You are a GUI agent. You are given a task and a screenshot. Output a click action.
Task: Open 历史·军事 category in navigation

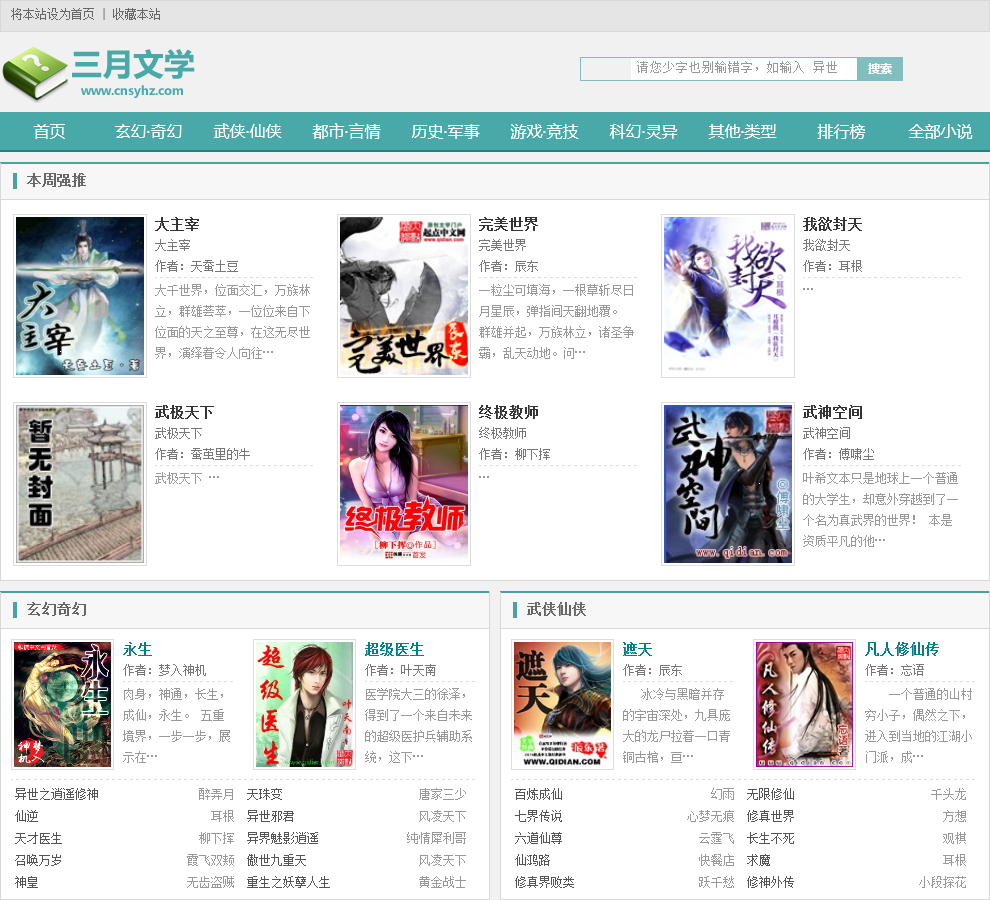pyautogui.click(x=445, y=131)
